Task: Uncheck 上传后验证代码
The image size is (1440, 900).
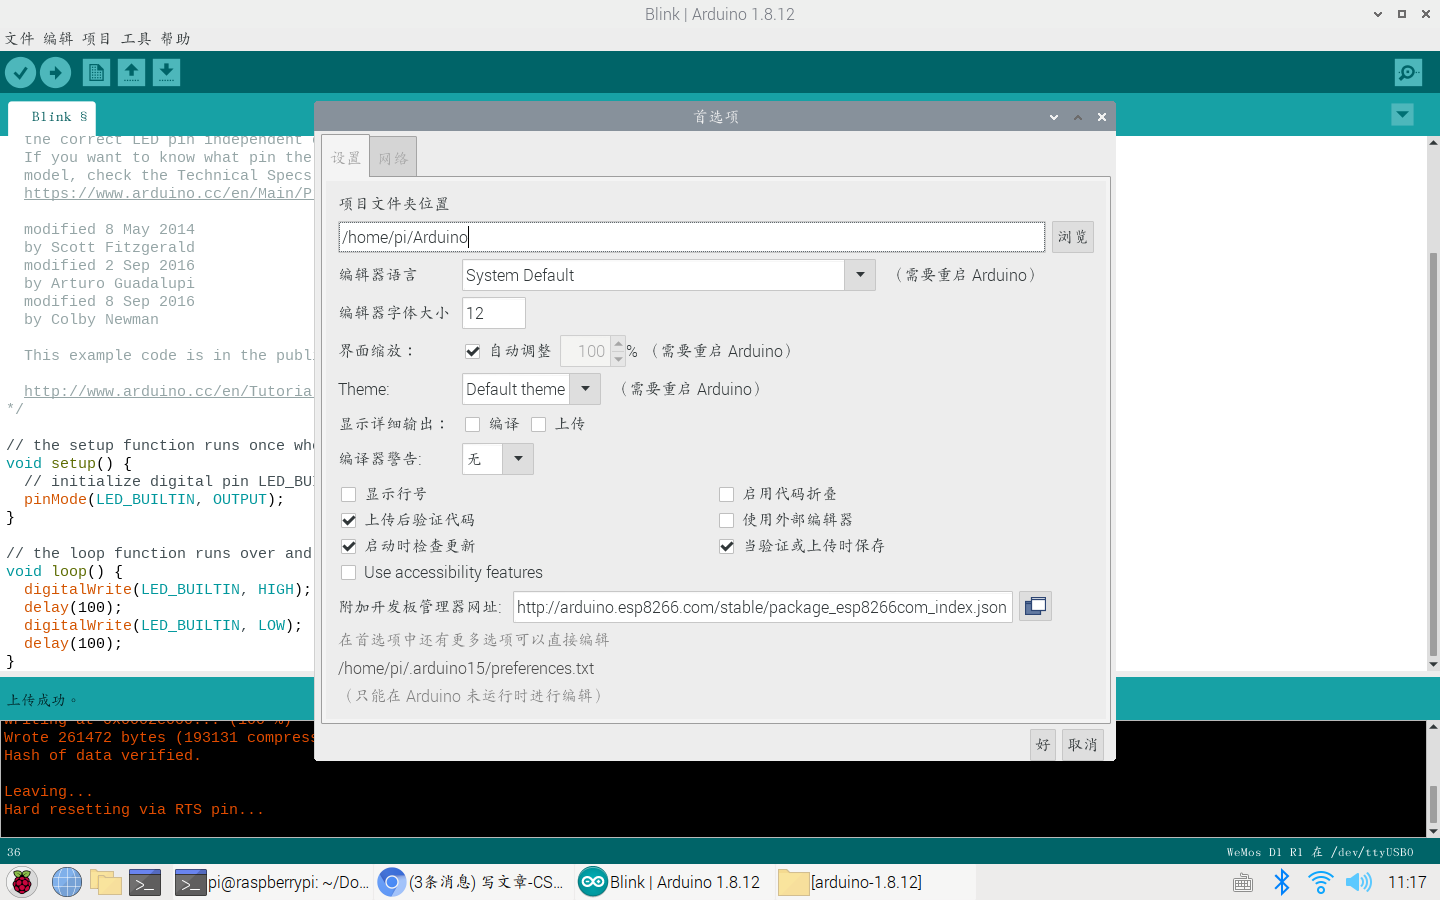Action: [349, 520]
